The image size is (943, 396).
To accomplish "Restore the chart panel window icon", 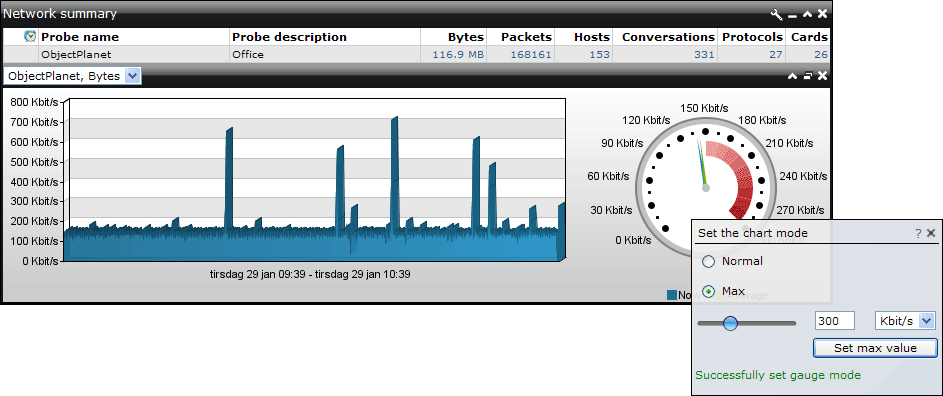I will (808, 76).
